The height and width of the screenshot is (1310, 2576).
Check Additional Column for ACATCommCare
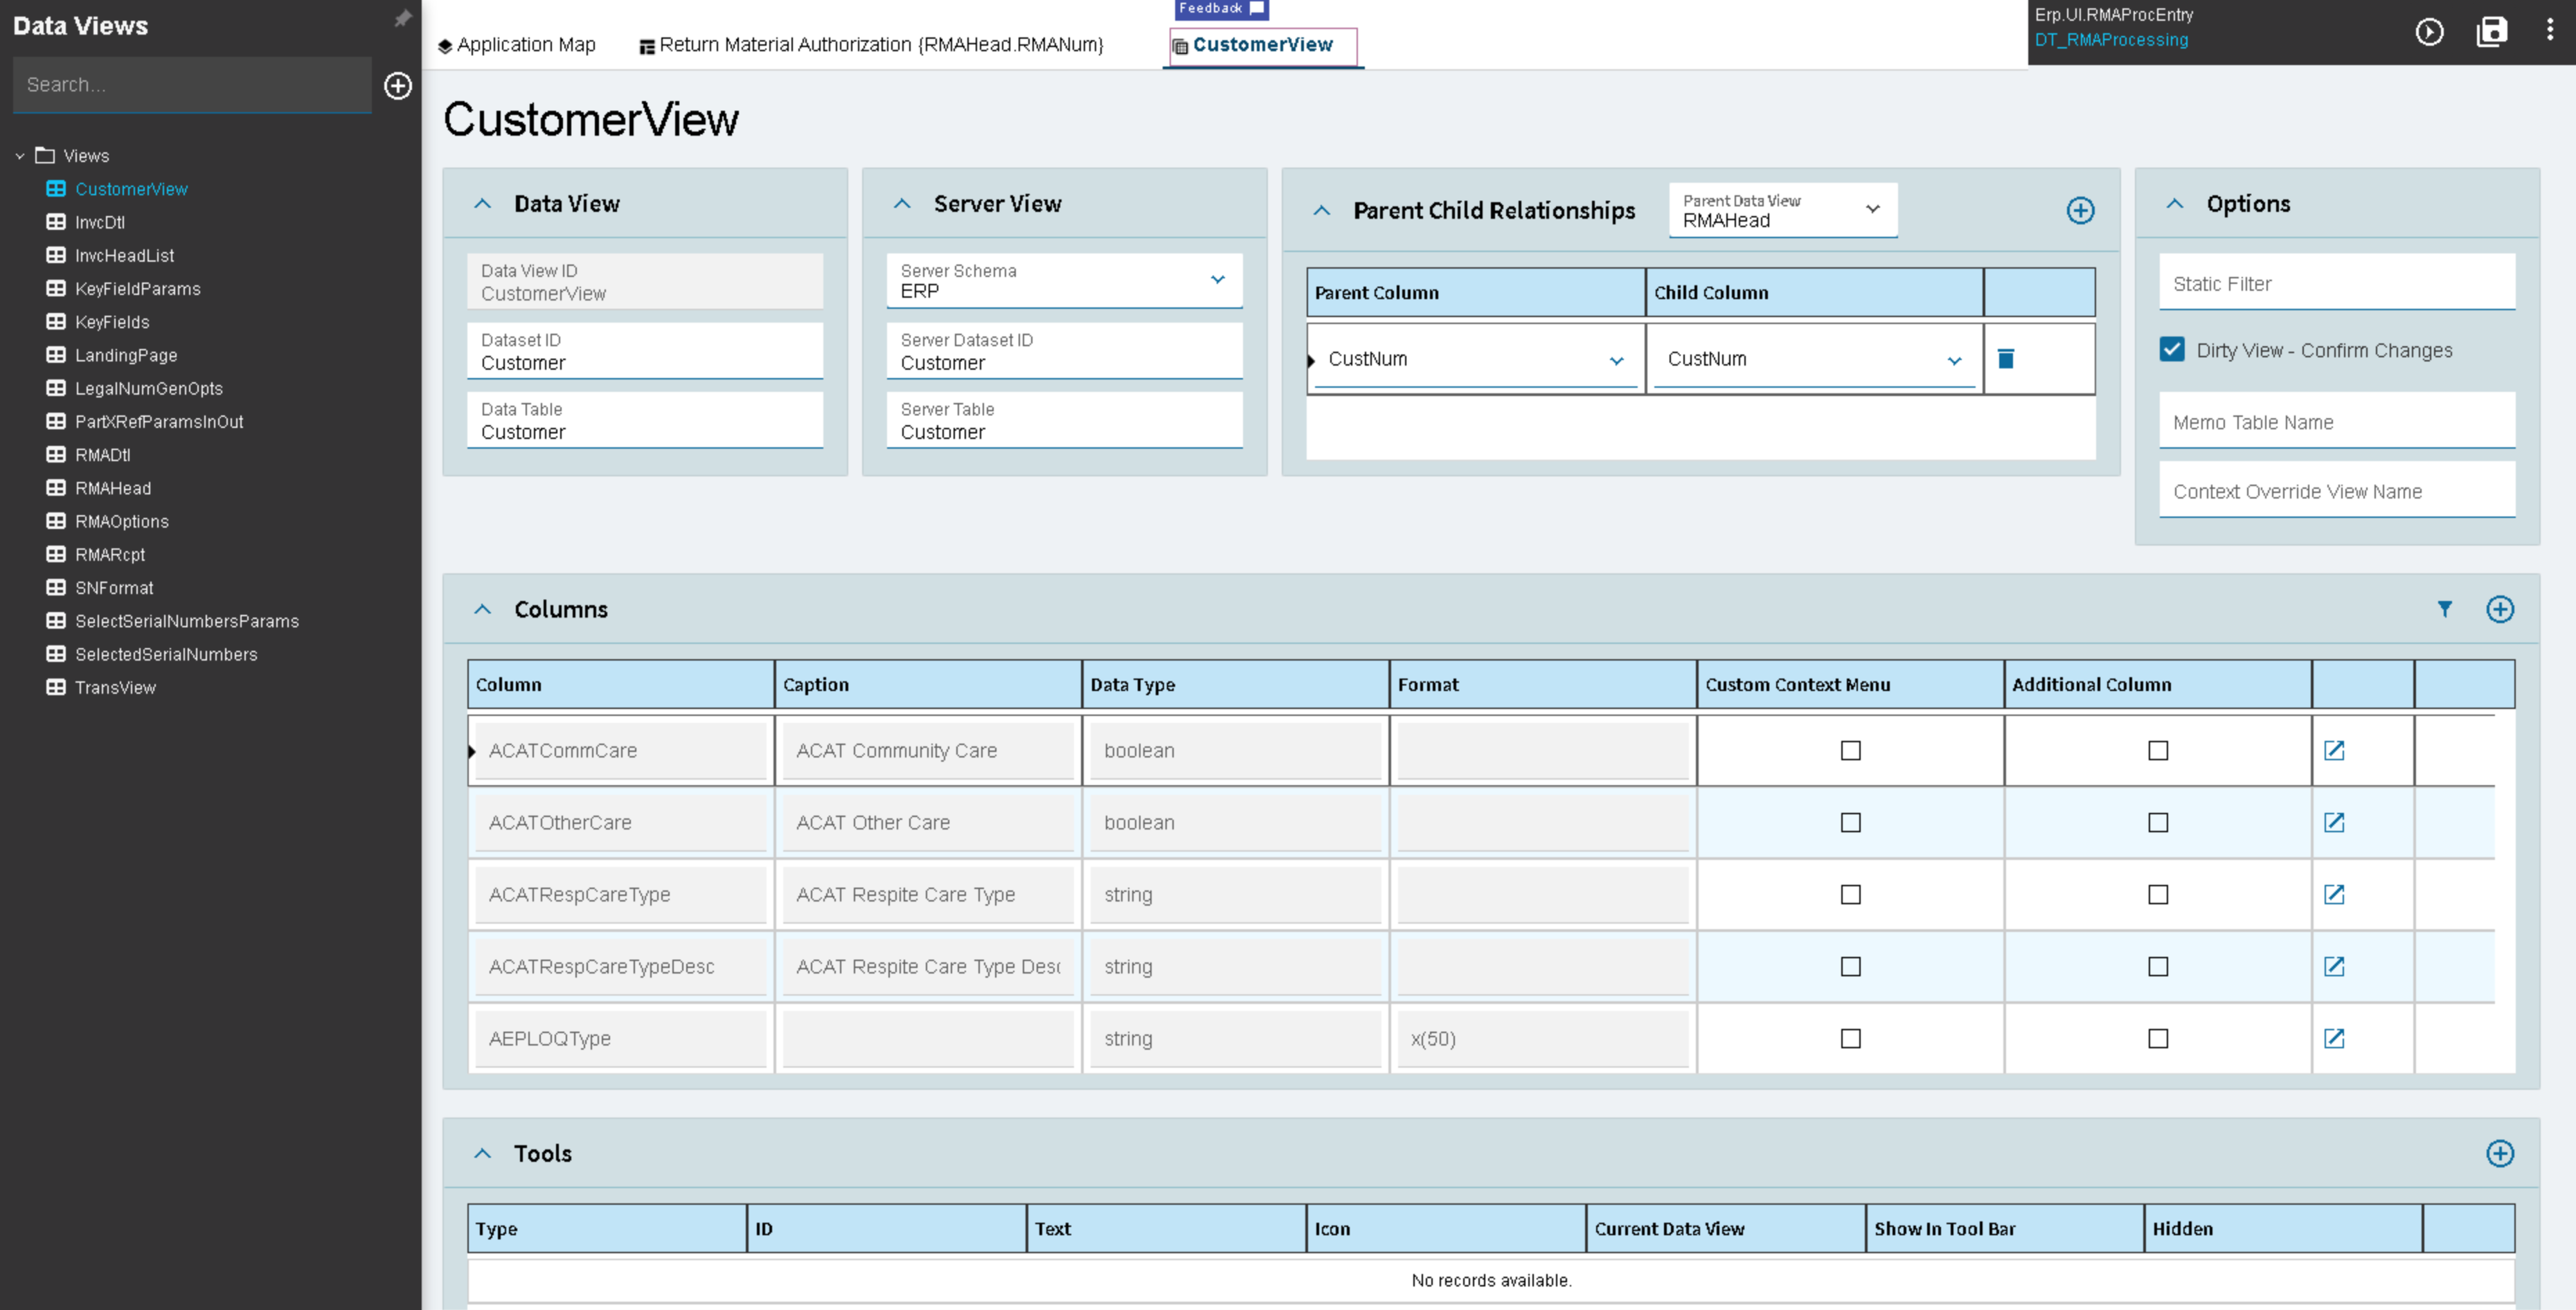pyautogui.click(x=2157, y=751)
